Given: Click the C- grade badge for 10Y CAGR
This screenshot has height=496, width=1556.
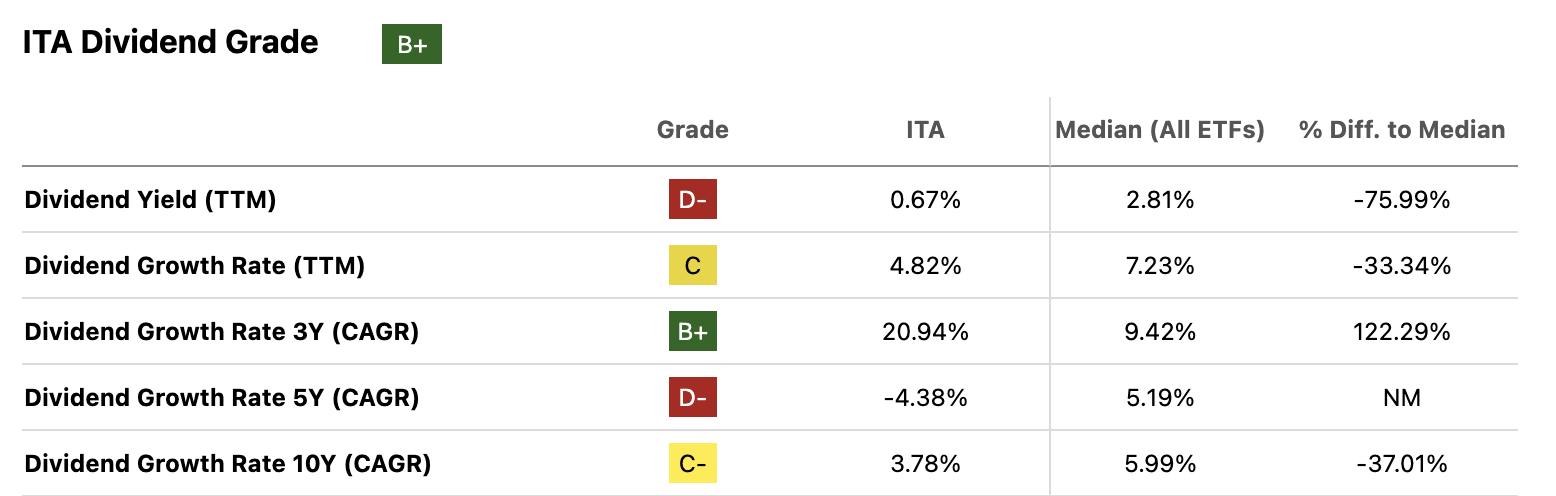Looking at the screenshot, I should point(693,464).
